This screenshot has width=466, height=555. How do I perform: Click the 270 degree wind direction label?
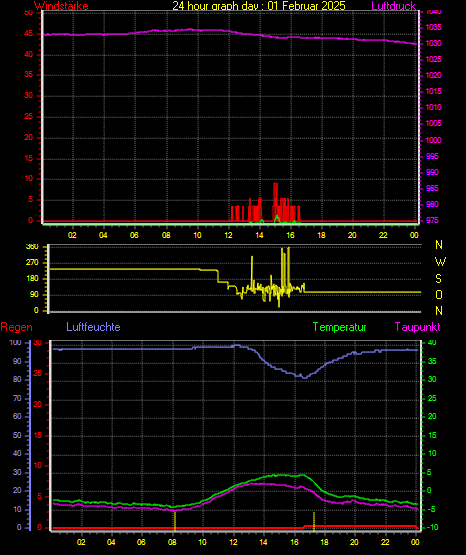point(32,263)
